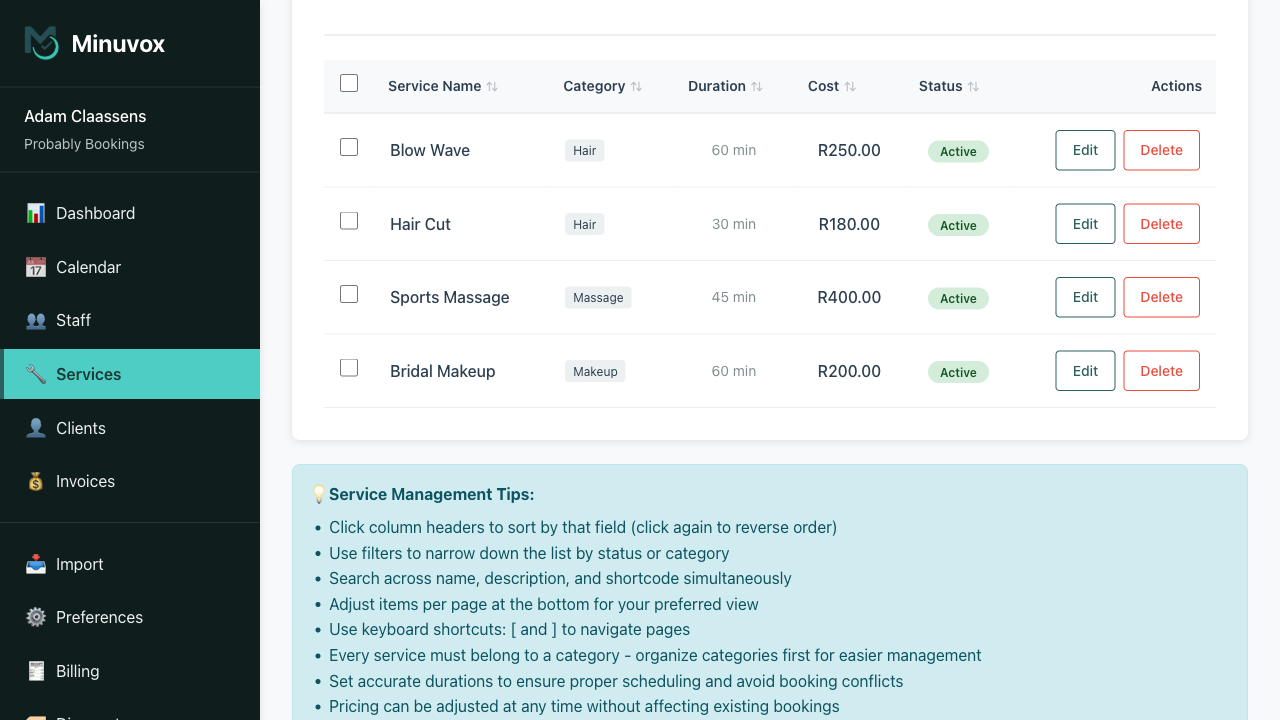Image resolution: width=1280 pixels, height=720 pixels.
Task: Select the Sports Massage row checkbox
Action: pos(349,293)
